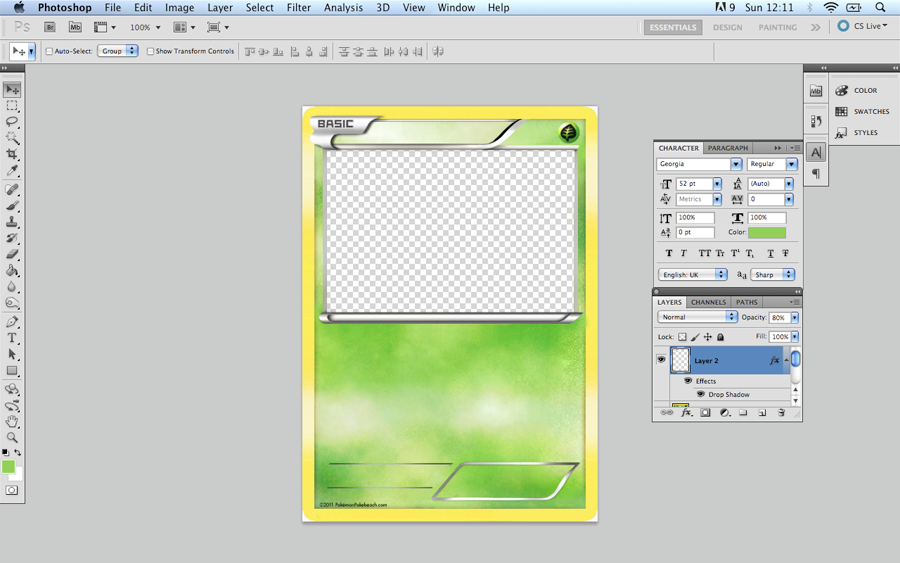The width and height of the screenshot is (900, 563).
Task: Toggle lock all padlock icon
Action: (x=720, y=337)
